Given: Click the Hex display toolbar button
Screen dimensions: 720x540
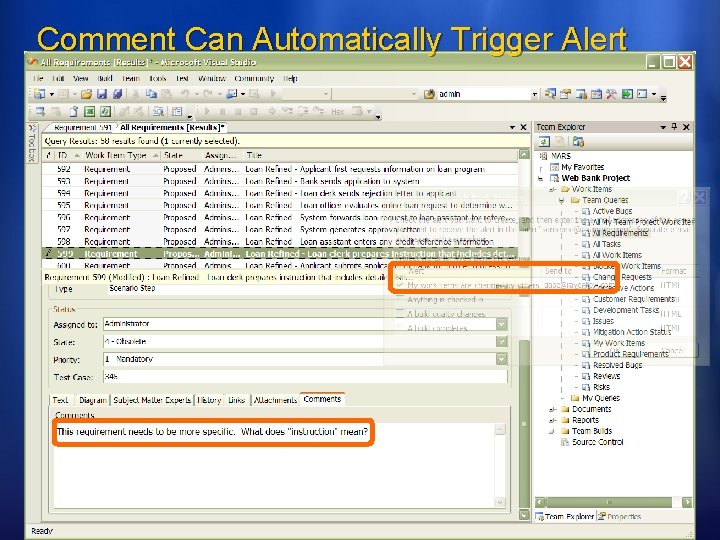Looking at the screenshot, I should pyautogui.click(x=338, y=112).
